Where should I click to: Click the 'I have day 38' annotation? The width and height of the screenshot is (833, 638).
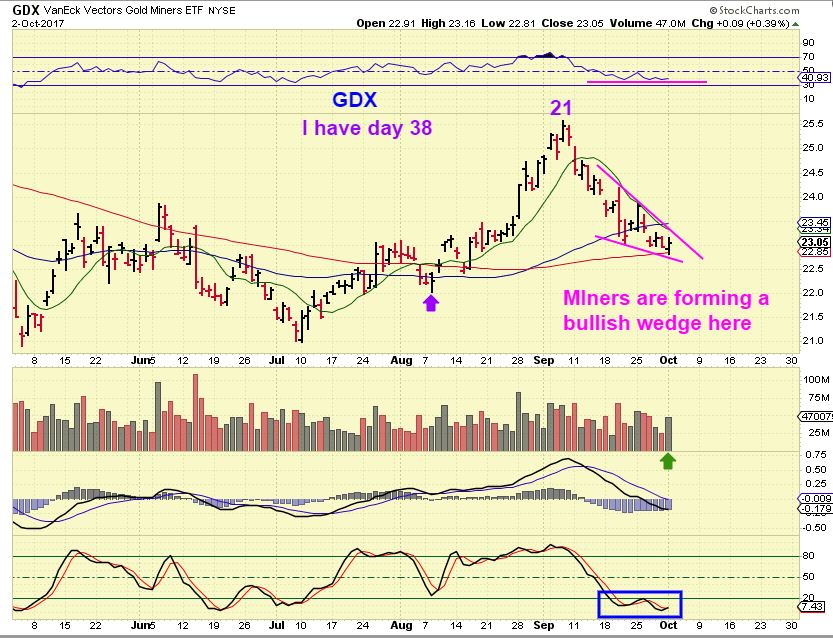367,128
